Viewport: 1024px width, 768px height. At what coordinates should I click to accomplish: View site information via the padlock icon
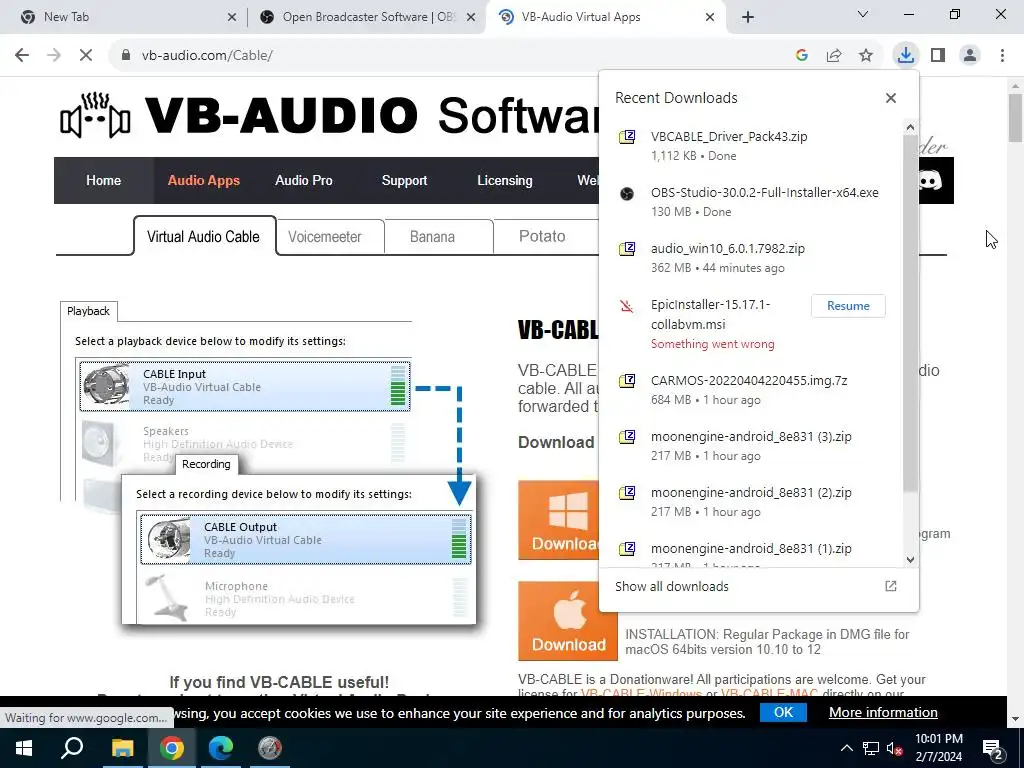click(126, 56)
